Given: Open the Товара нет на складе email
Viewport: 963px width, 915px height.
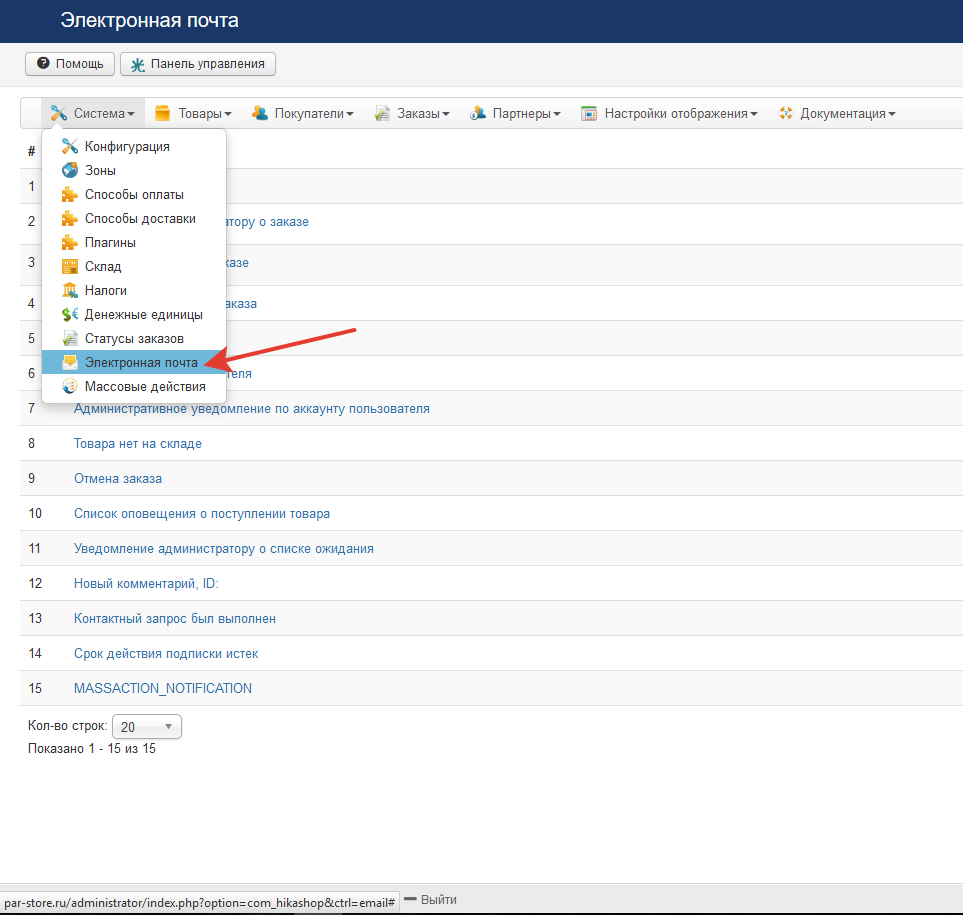Looking at the screenshot, I should coord(137,443).
